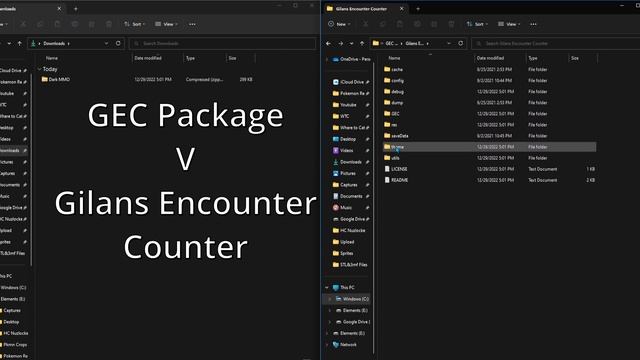Open iCloud Drive in Gilans Encounter Counter sidebar

click(x=351, y=82)
